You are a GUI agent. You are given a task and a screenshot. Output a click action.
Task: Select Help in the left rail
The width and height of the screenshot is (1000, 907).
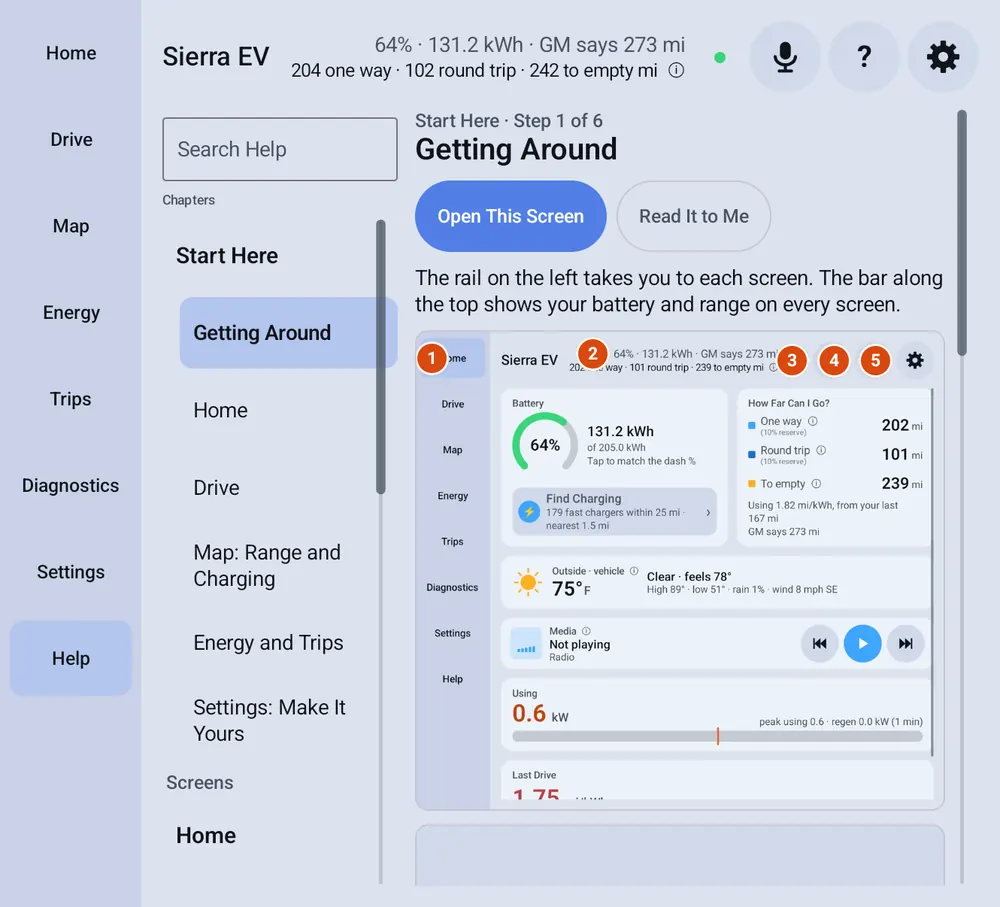pyautogui.click(x=71, y=658)
